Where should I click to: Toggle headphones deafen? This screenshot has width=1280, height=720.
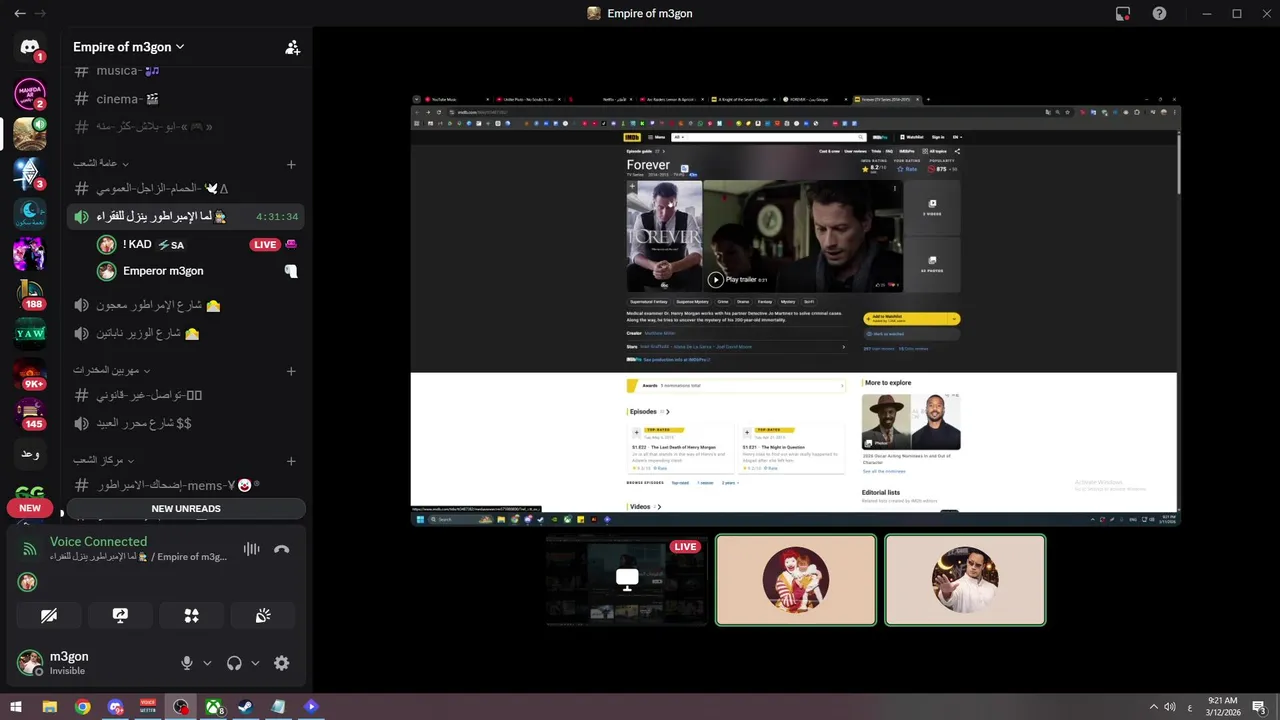point(234,663)
